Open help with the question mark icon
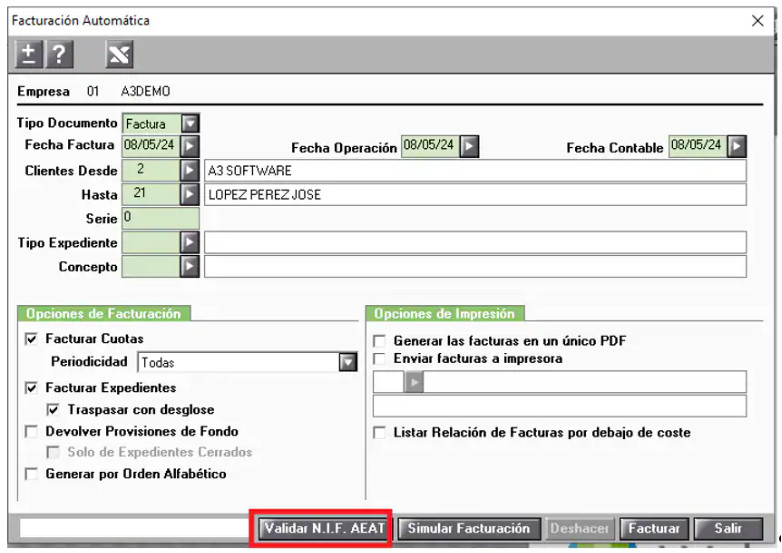Image resolution: width=782 pixels, height=553 pixels. (59, 54)
